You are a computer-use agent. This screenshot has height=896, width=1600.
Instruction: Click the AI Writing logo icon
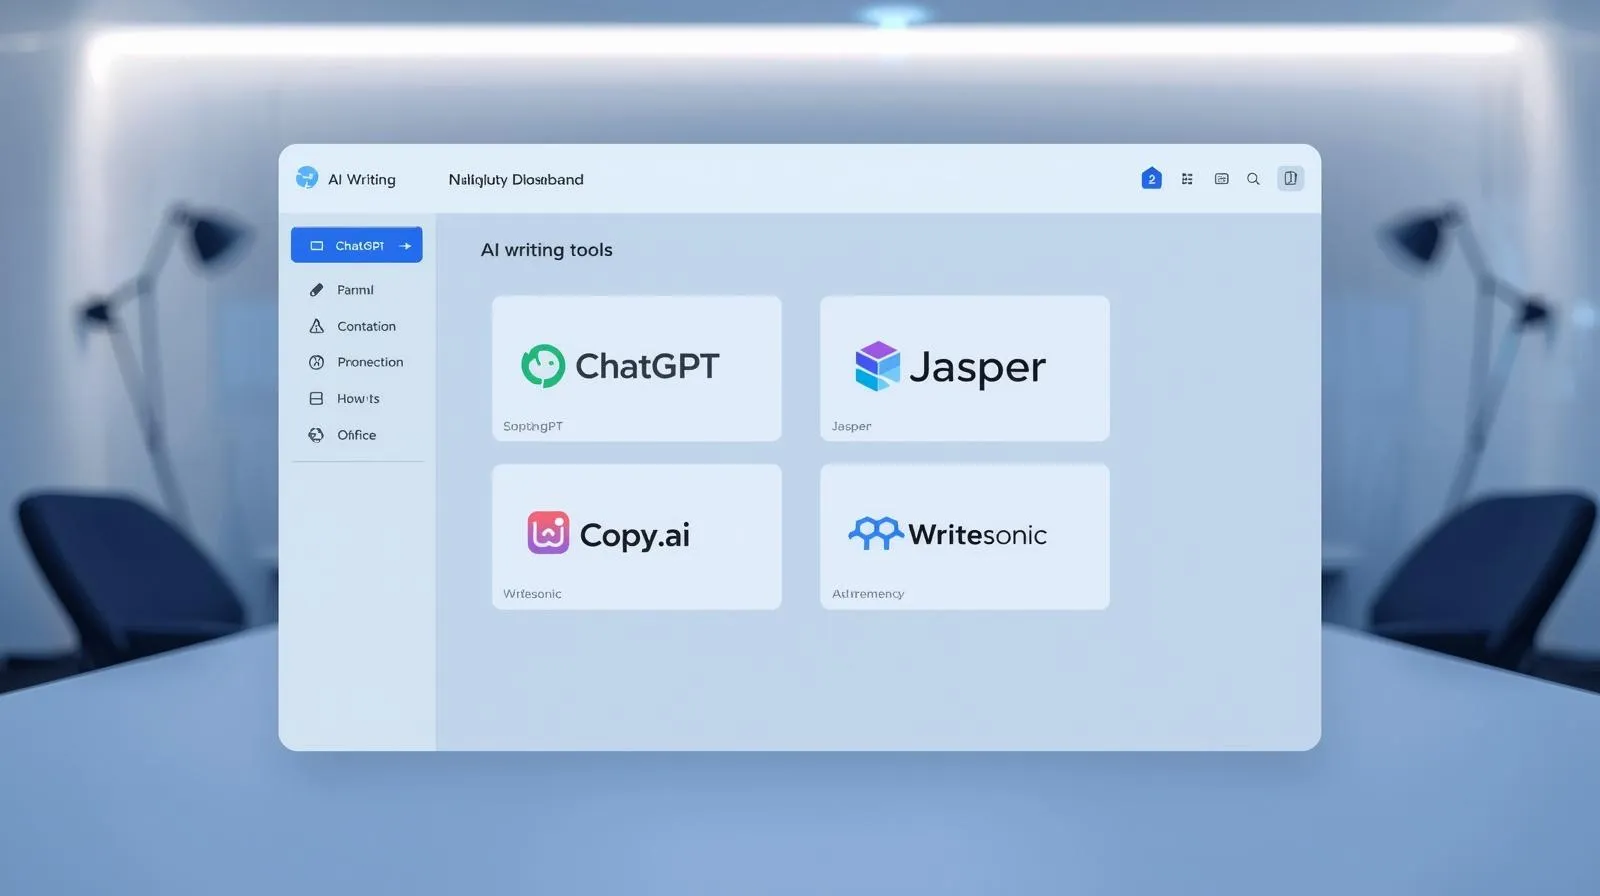pyautogui.click(x=307, y=178)
